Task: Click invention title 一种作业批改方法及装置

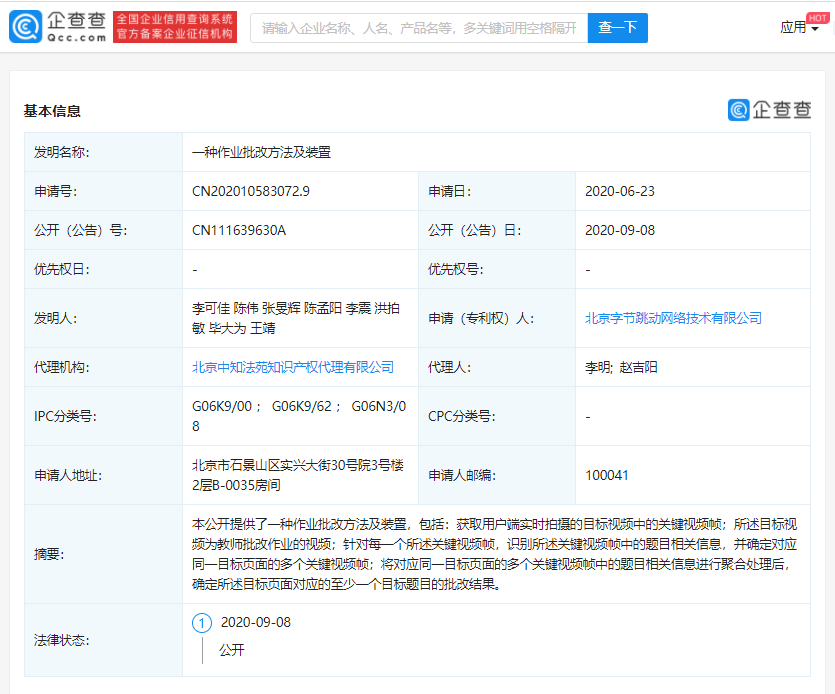Action: click(261, 152)
